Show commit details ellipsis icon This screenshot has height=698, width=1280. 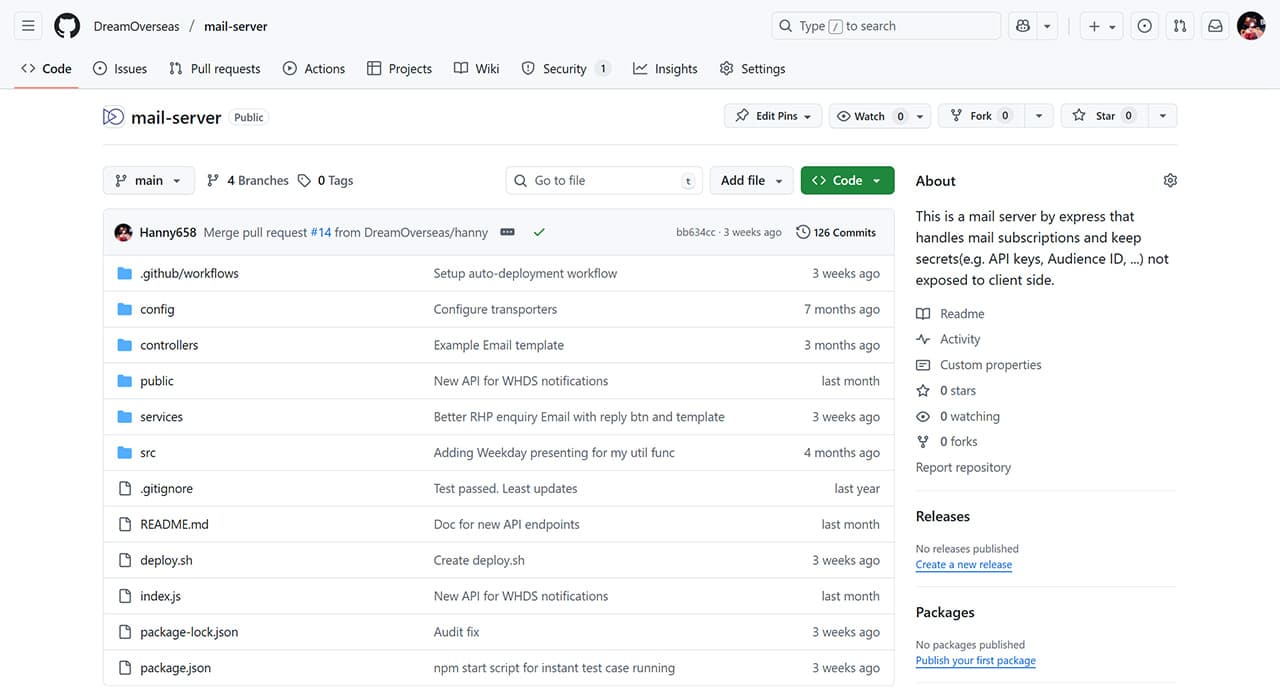point(507,232)
